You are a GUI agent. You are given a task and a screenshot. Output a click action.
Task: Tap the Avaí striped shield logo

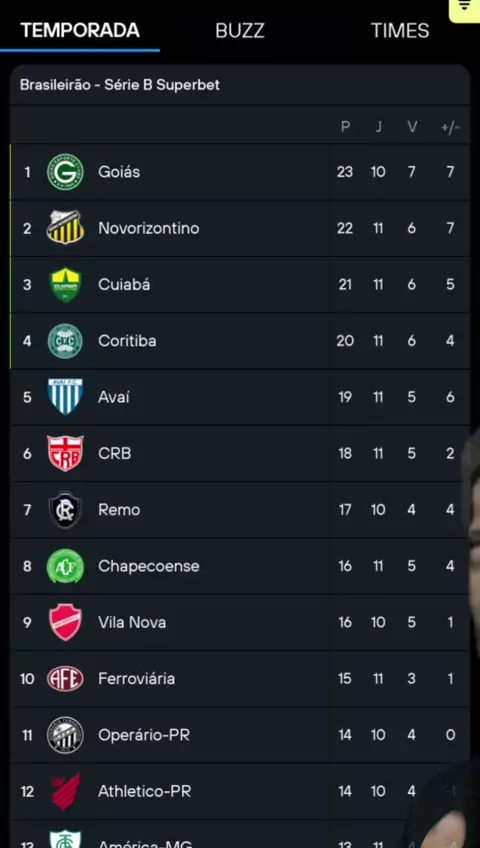click(x=65, y=397)
